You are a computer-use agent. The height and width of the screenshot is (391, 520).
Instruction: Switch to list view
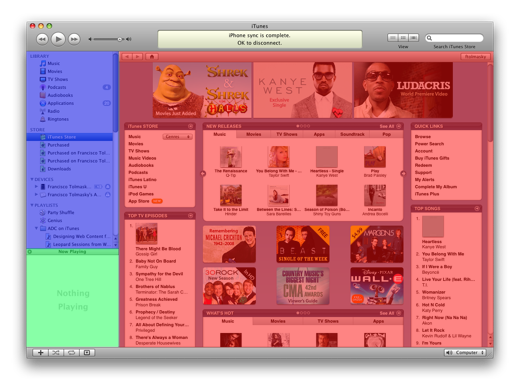coord(393,38)
